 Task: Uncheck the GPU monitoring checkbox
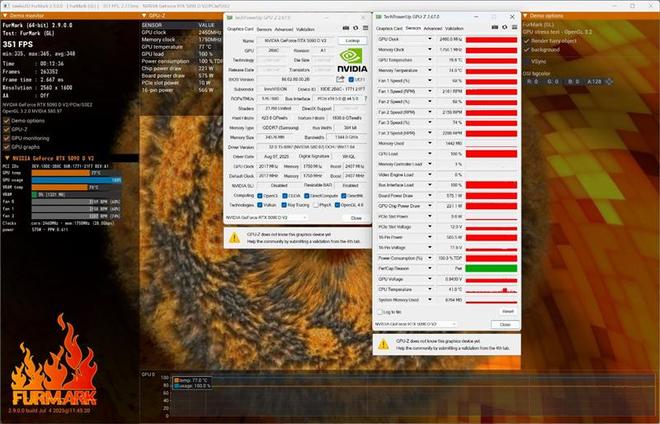[x=6, y=138]
